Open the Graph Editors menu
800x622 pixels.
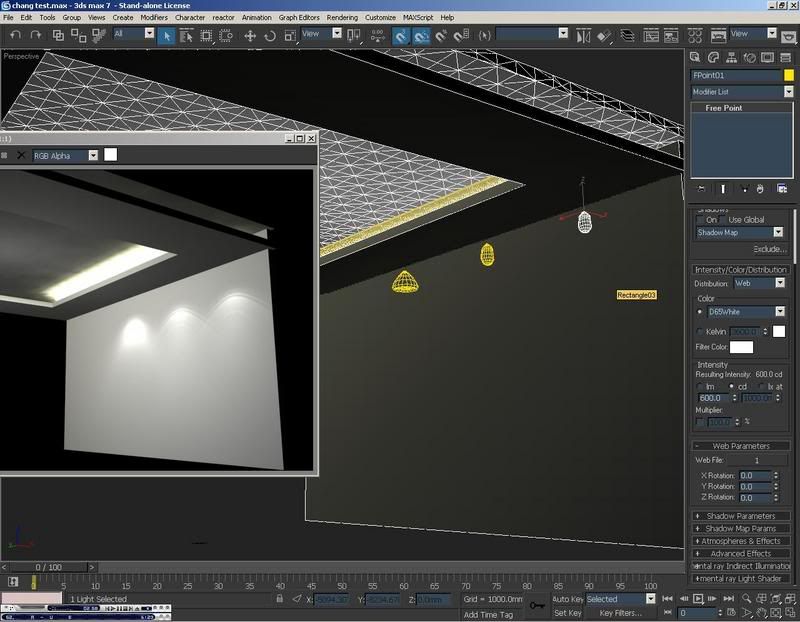[x=300, y=17]
